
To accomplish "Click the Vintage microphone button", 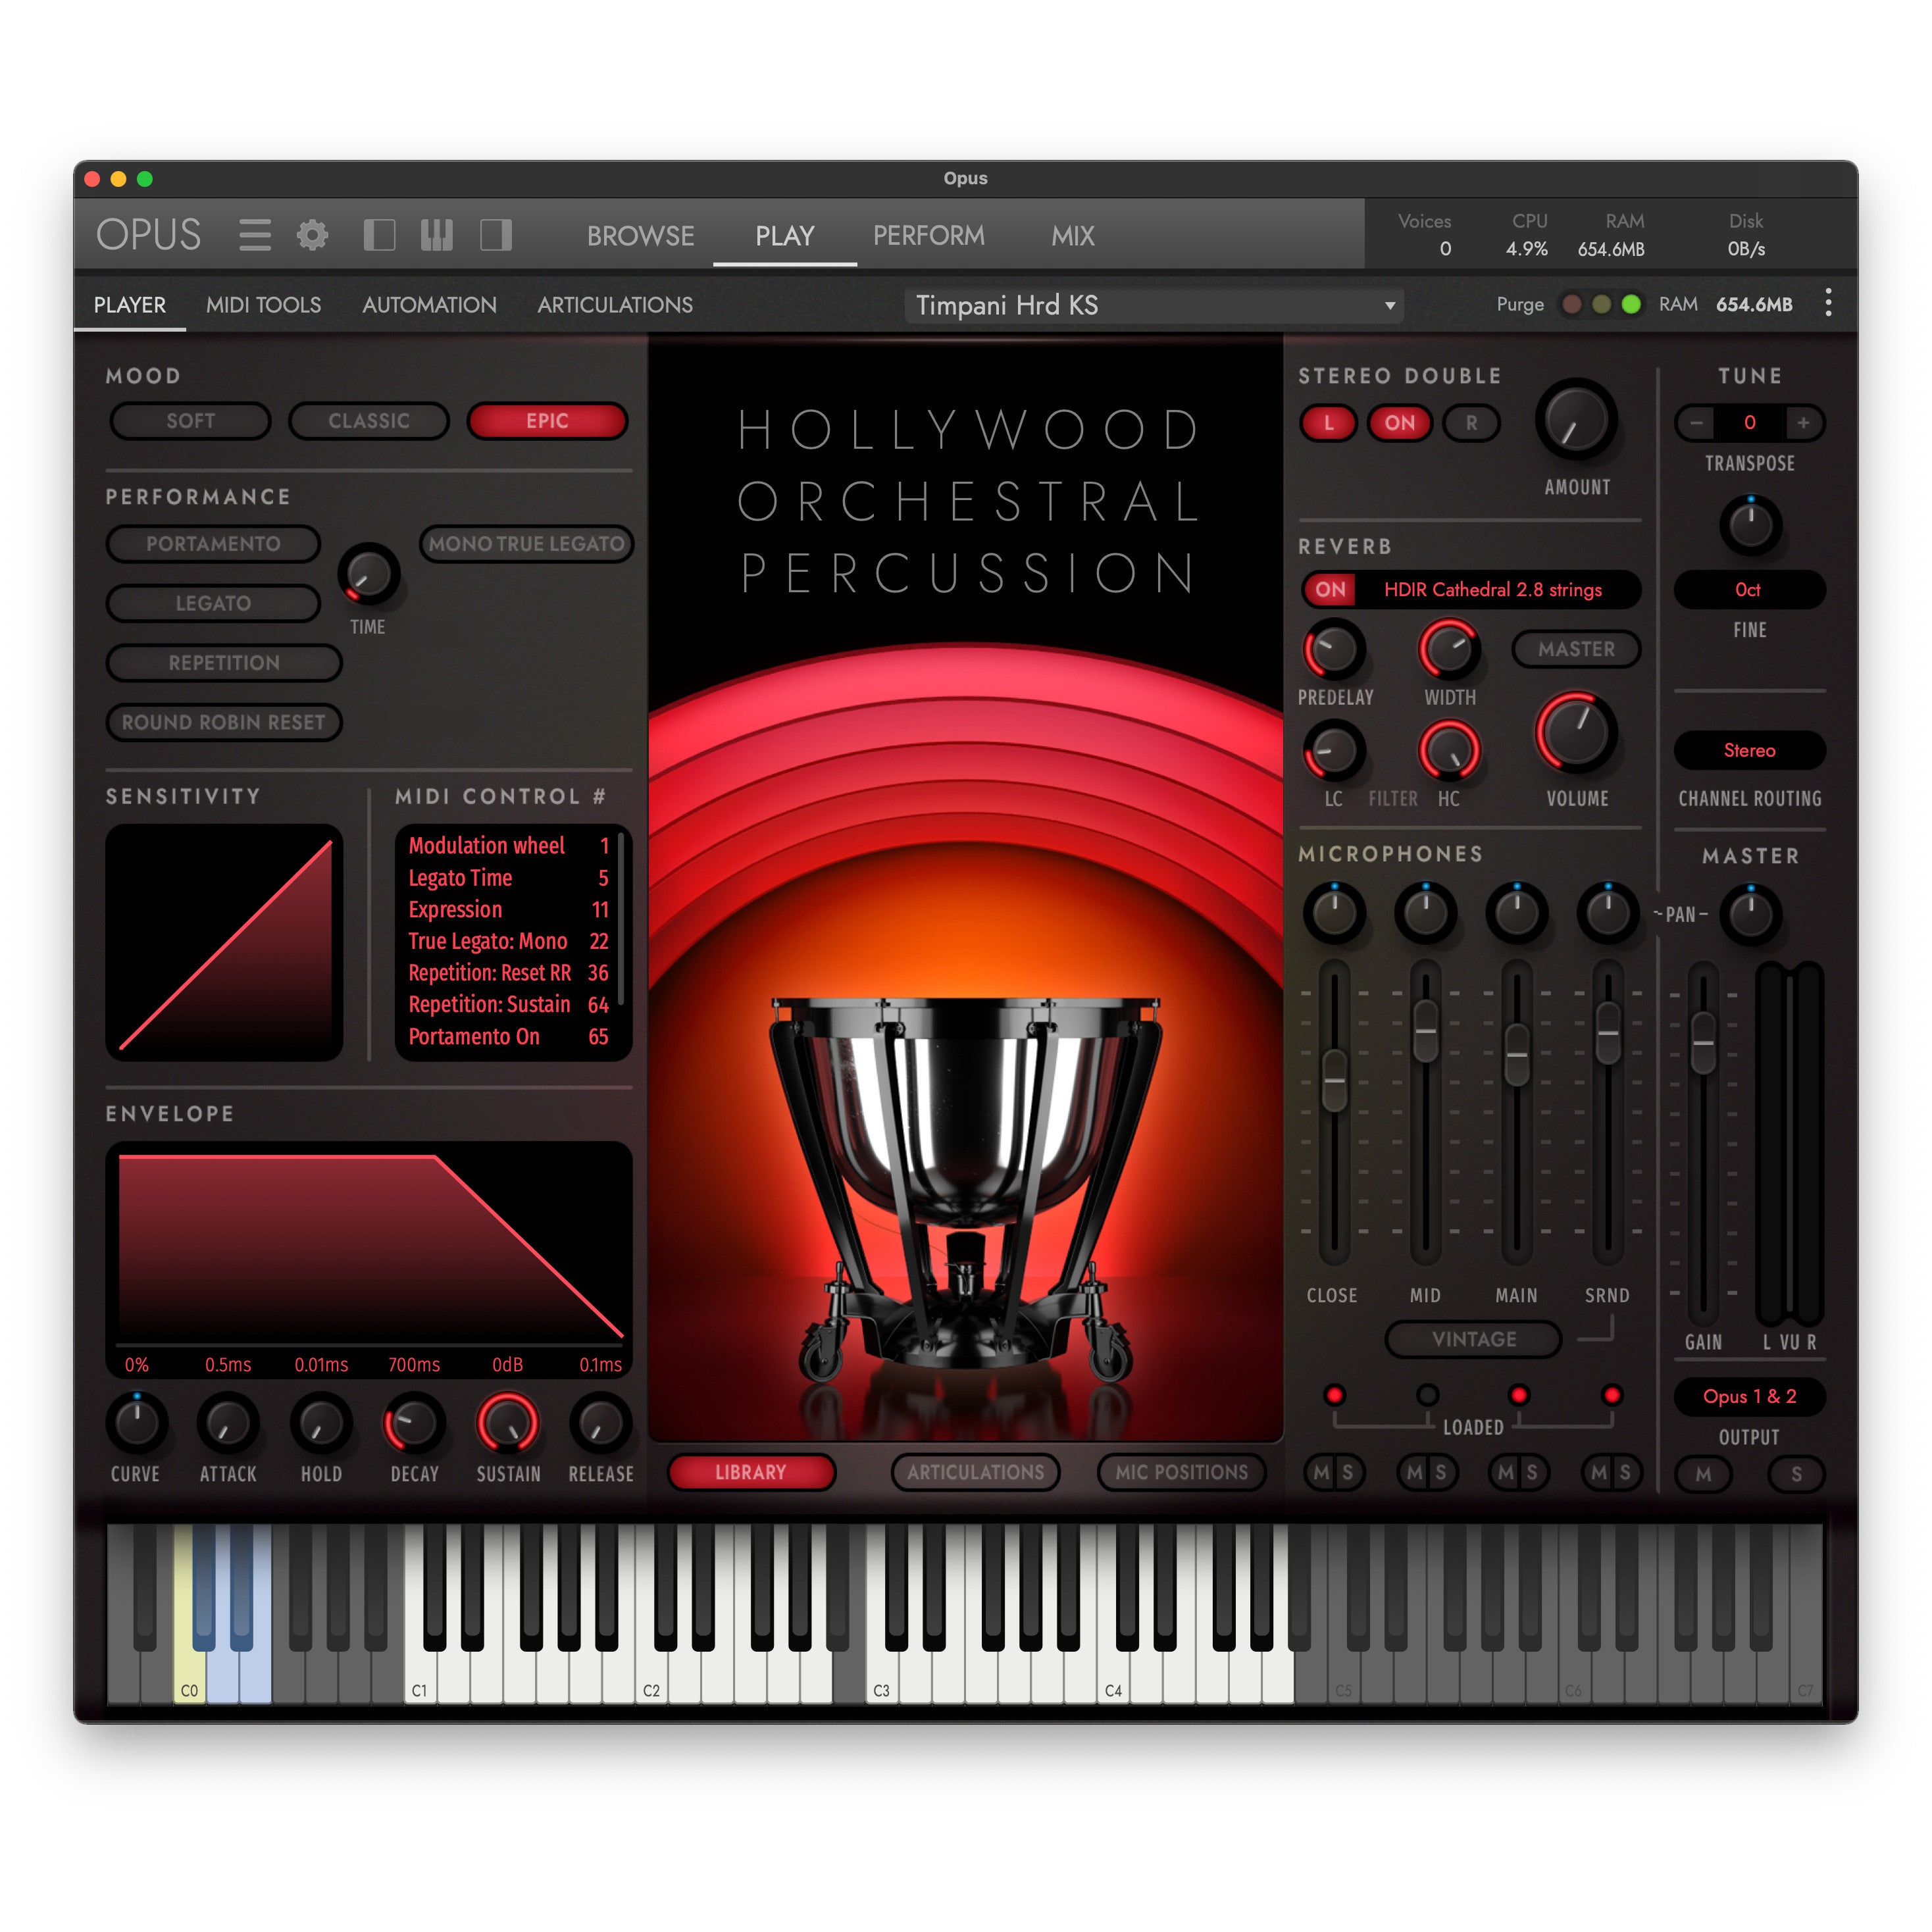I will coord(1473,1339).
